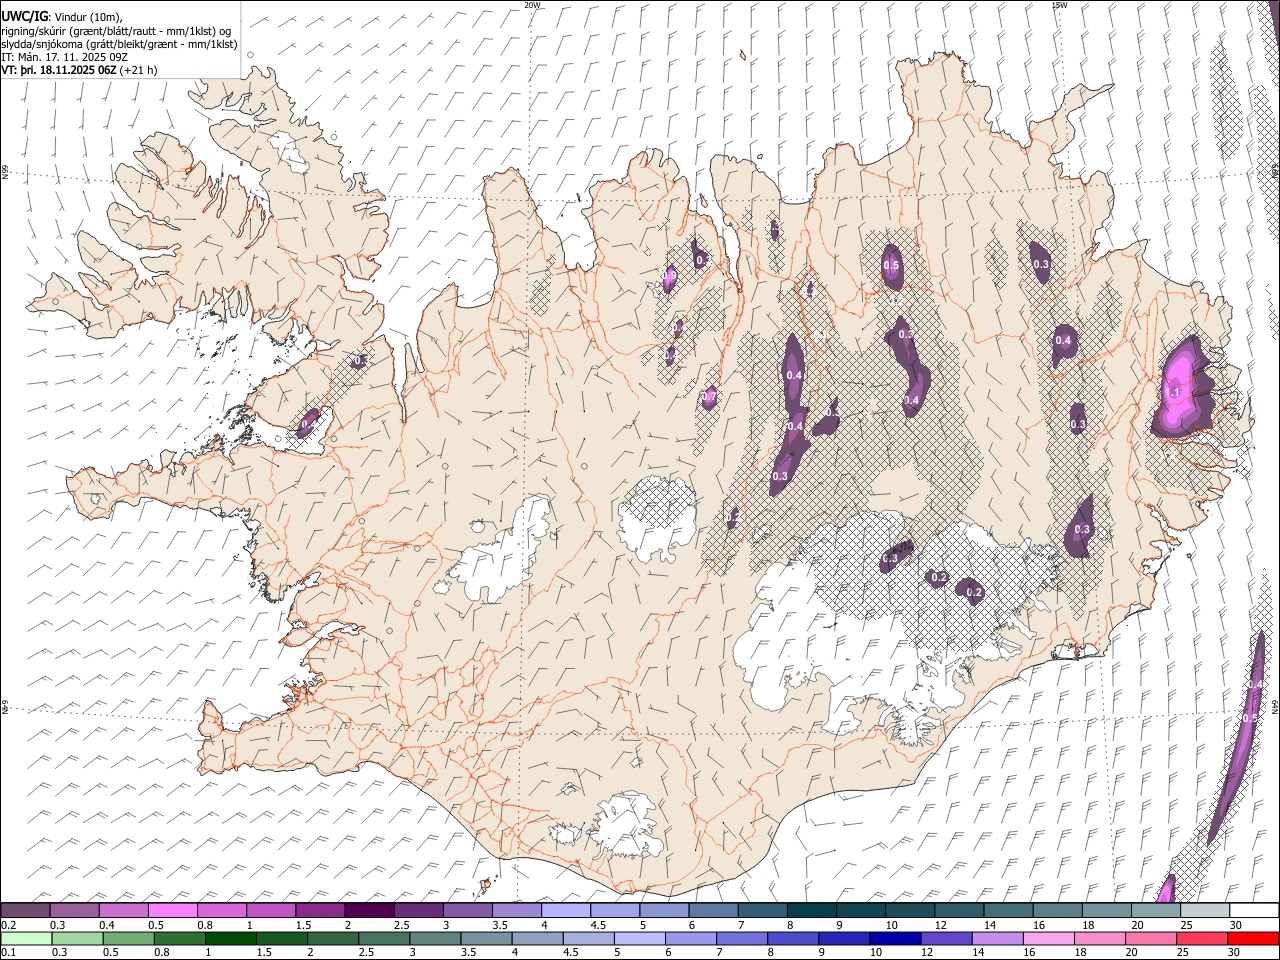Screen dimensions: 1280x960
Task: Pick the bright pink 0.5 swatch in top legend row
Action: [173, 911]
